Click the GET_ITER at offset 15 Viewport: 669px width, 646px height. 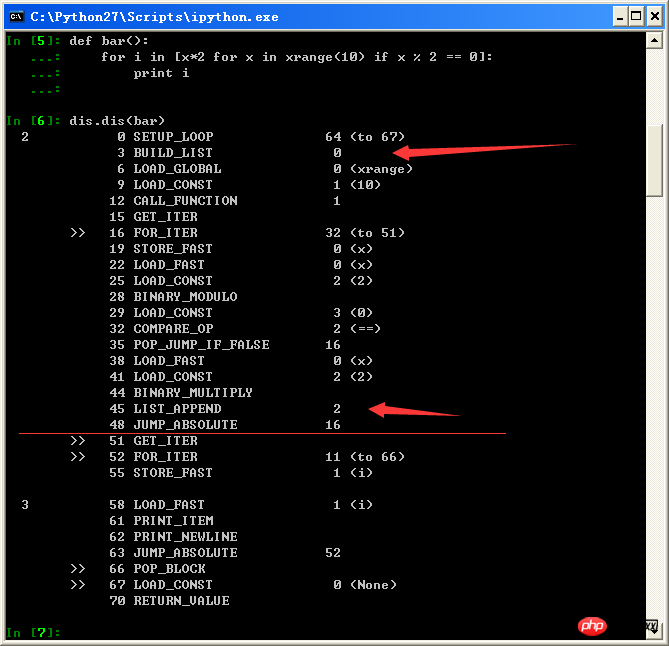(x=165, y=217)
